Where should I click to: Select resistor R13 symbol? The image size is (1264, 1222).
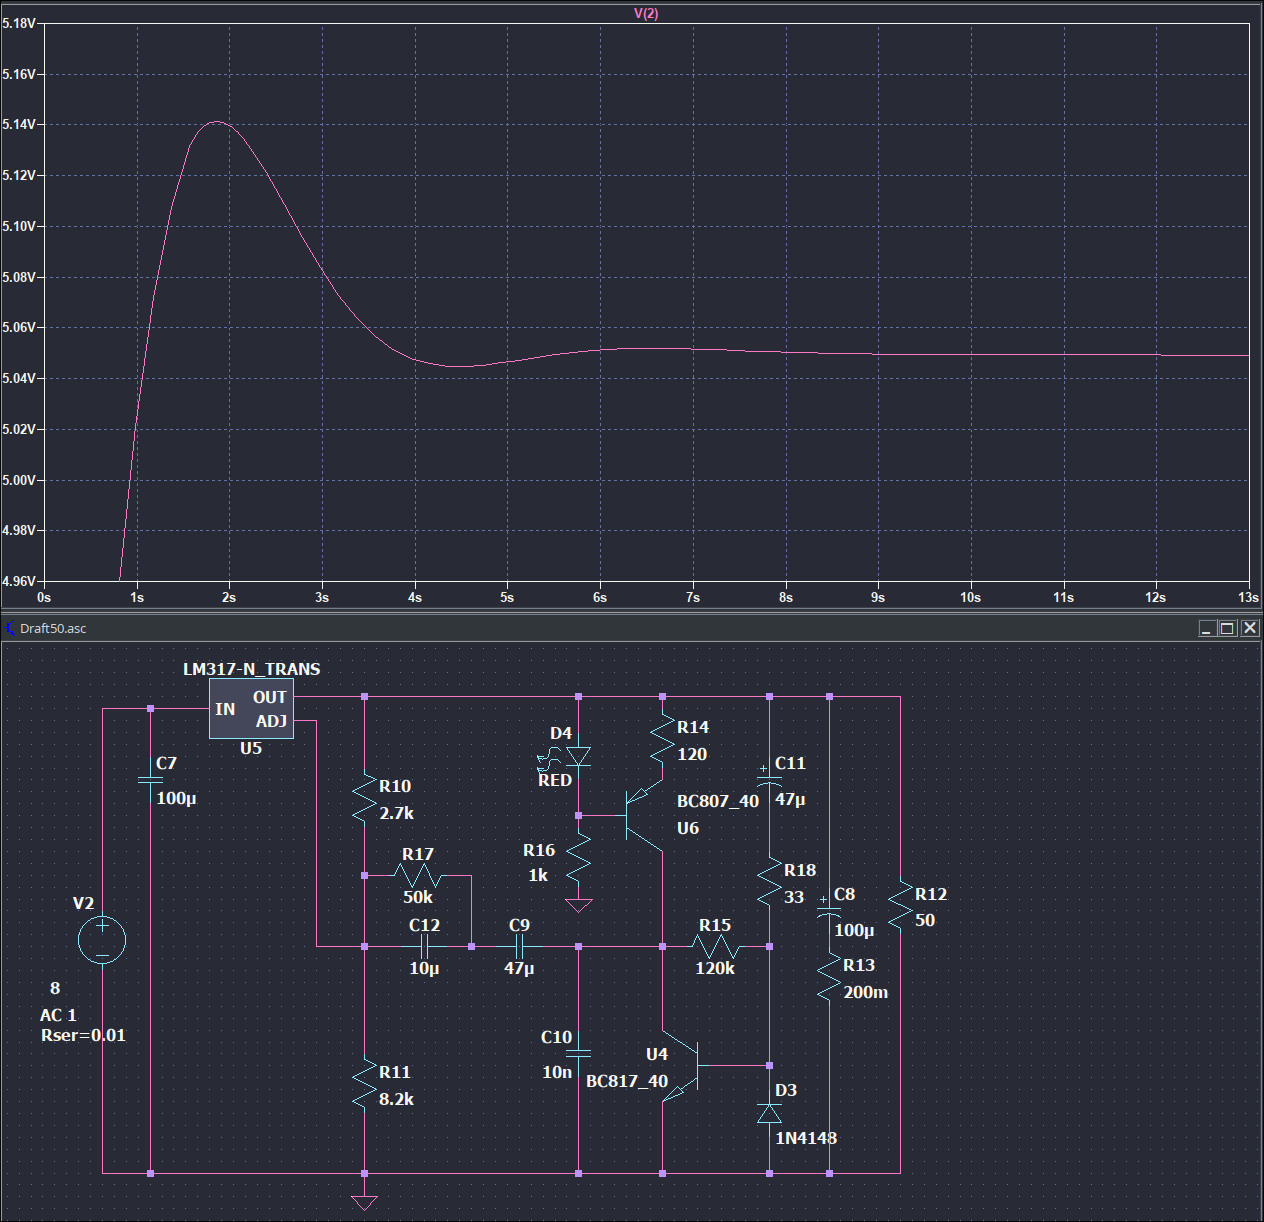pos(829,978)
